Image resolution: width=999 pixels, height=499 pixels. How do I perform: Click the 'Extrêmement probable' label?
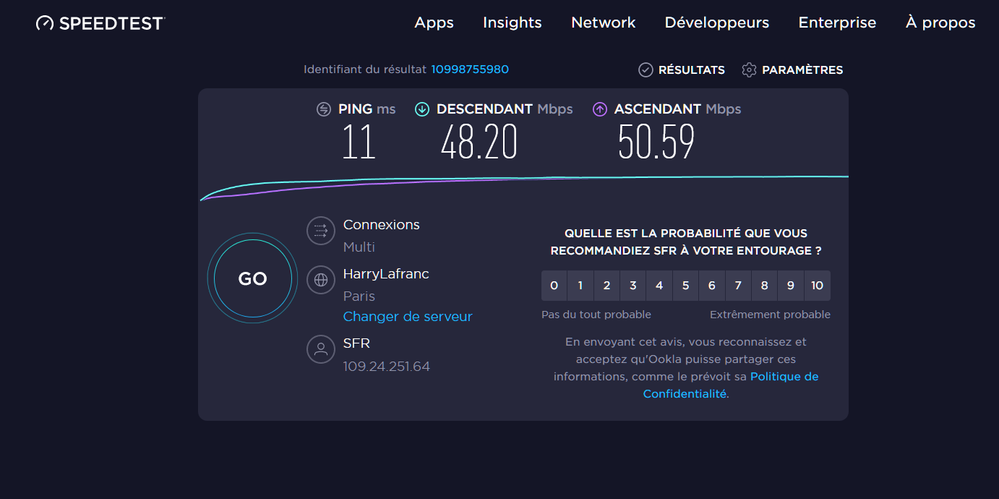click(770, 315)
